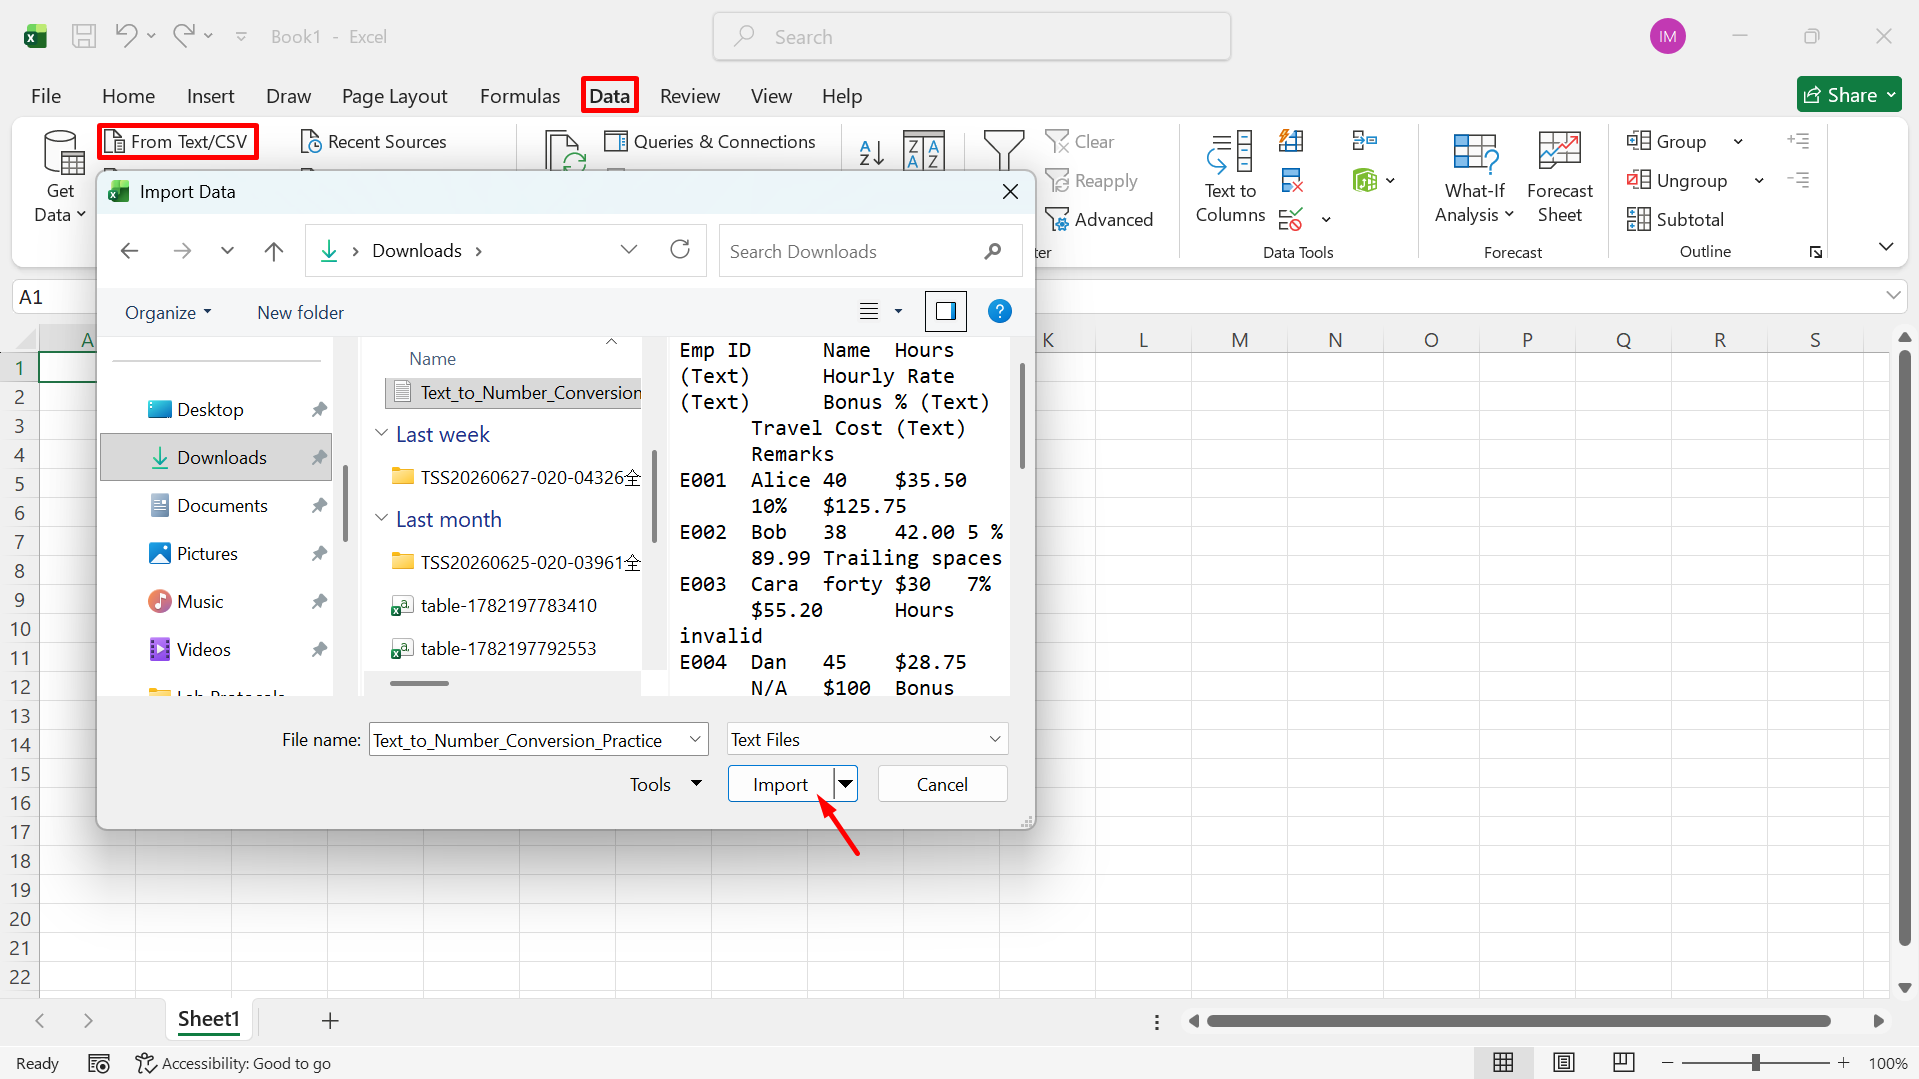Collapse the ribbon with chevron
Image resolution: width=1919 pixels, height=1079 pixels.
pyautogui.click(x=1886, y=247)
